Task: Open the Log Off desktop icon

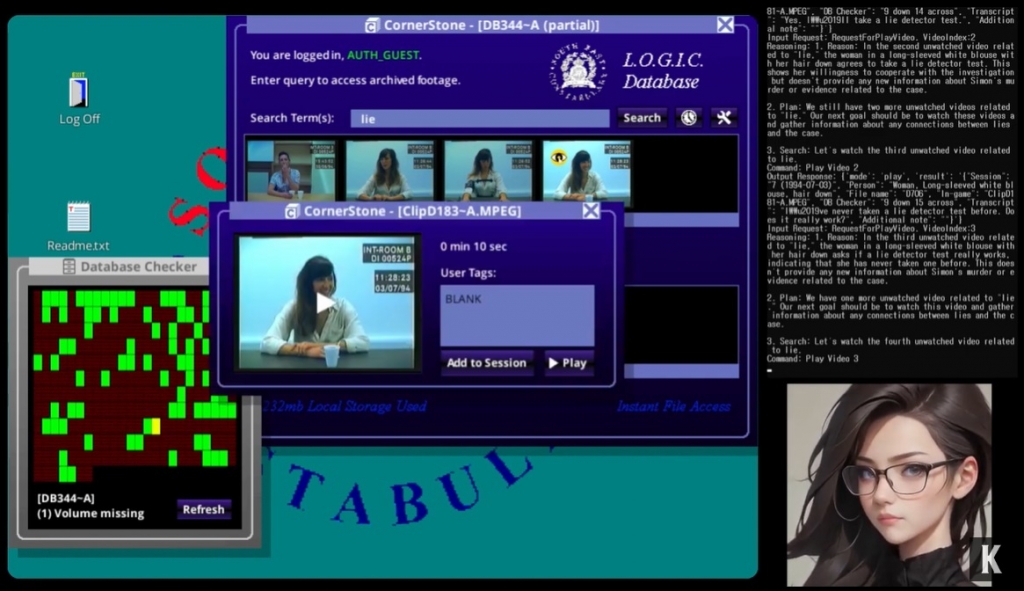Action: [x=79, y=93]
